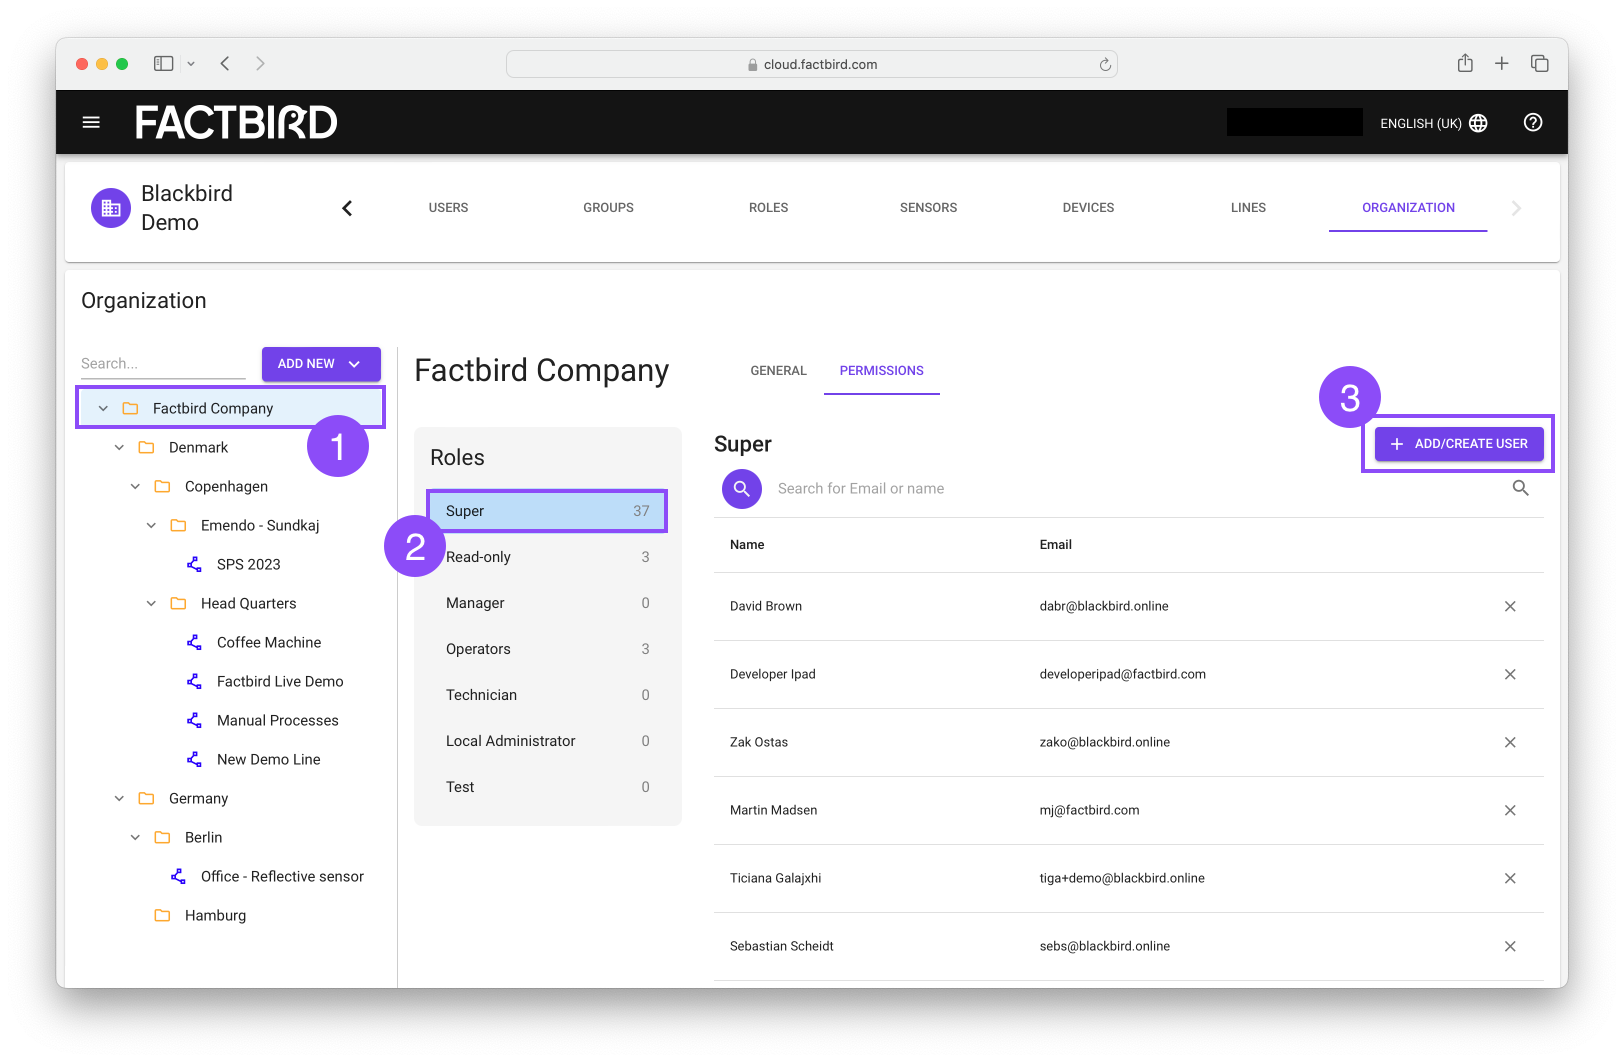Click the SPS 2023 line icon
This screenshot has width=1624, height=1062.
[194, 564]
